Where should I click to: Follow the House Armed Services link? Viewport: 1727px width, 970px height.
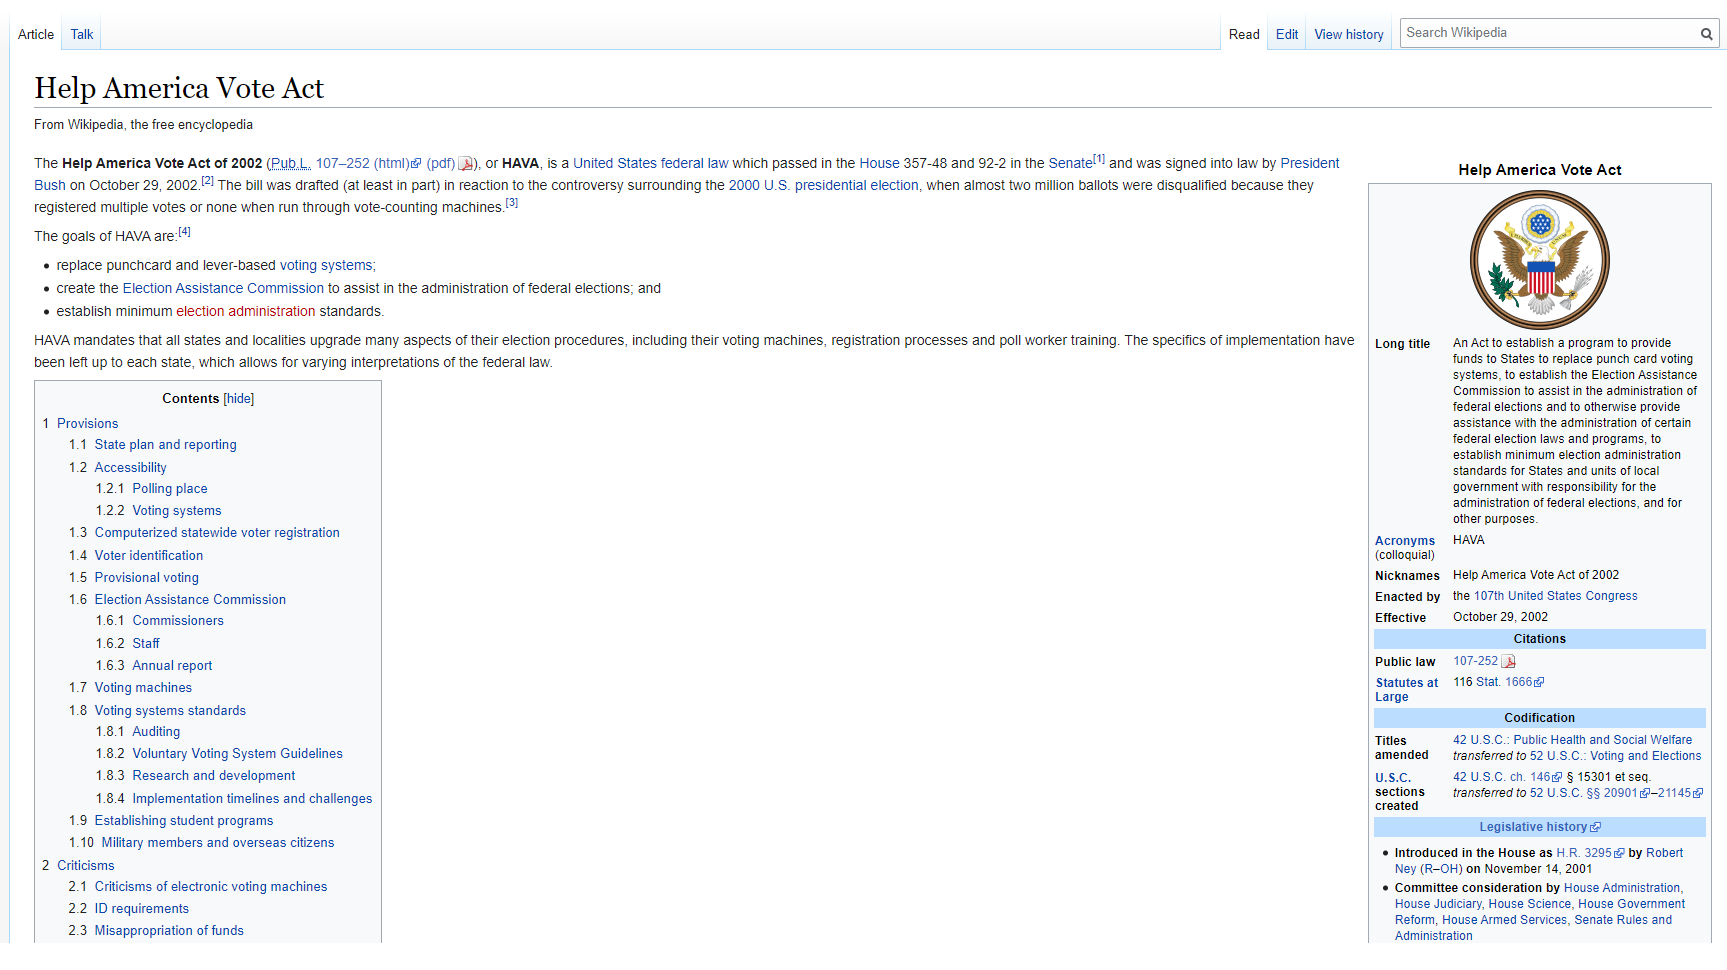1505,920
